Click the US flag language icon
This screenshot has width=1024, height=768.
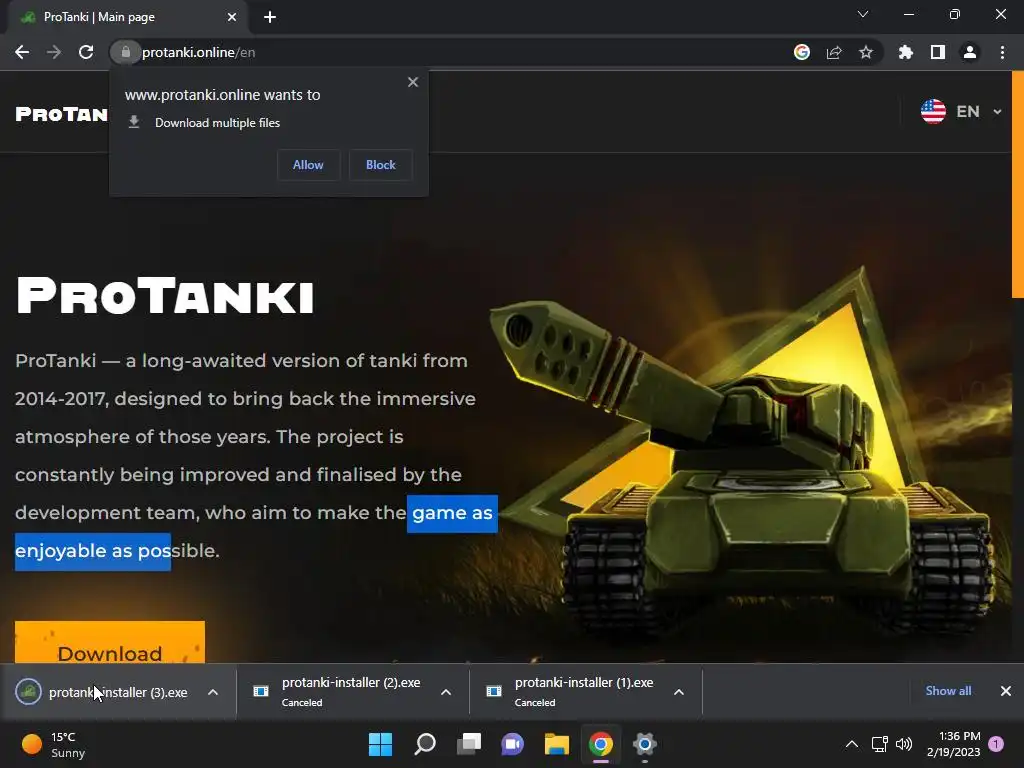pyautogui.click(x=933, y=112)
